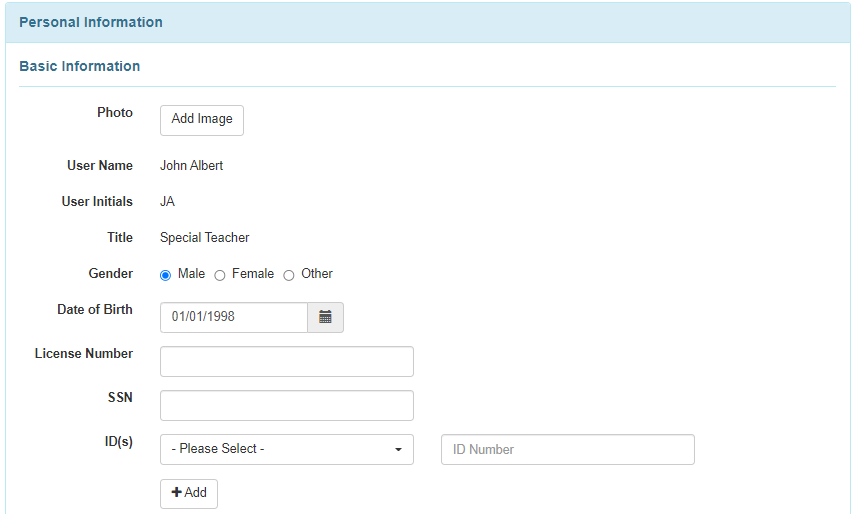Open the Date of Birth calendar picker
The height and width of the screenshot is (514, 856).
325,317
